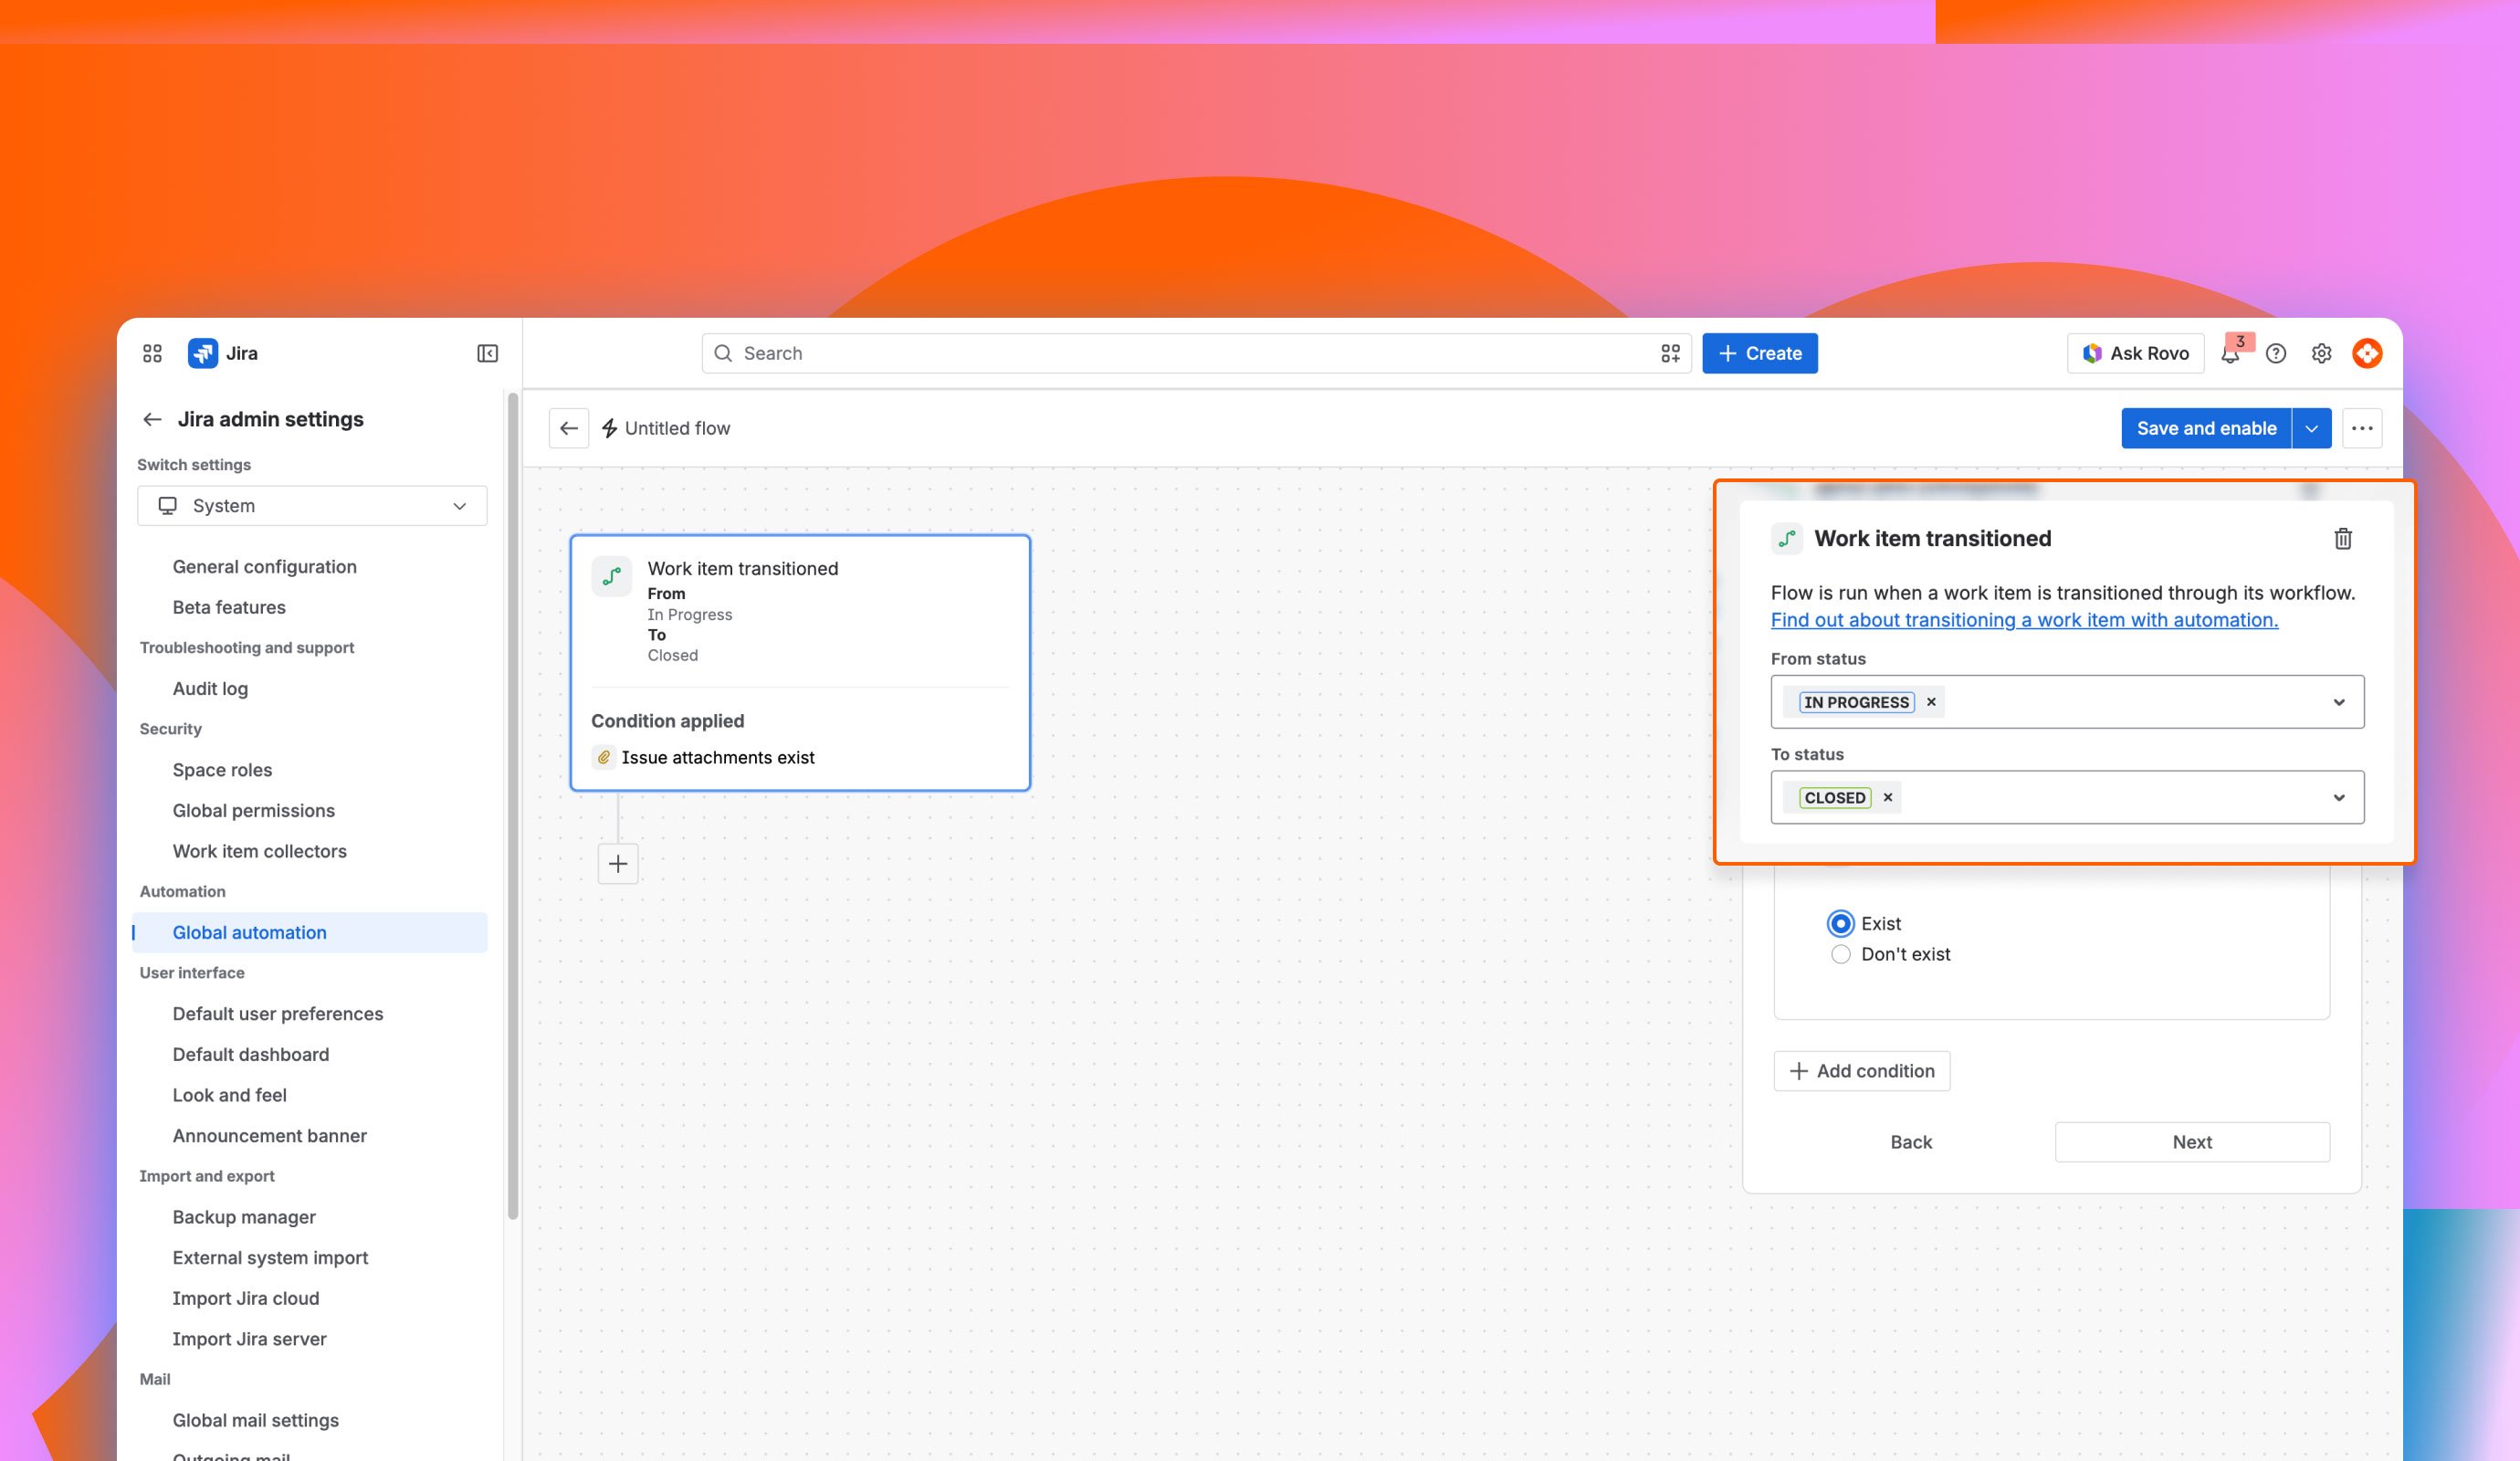
Task: Go to Space roles
Action: [x=222, y=769]
